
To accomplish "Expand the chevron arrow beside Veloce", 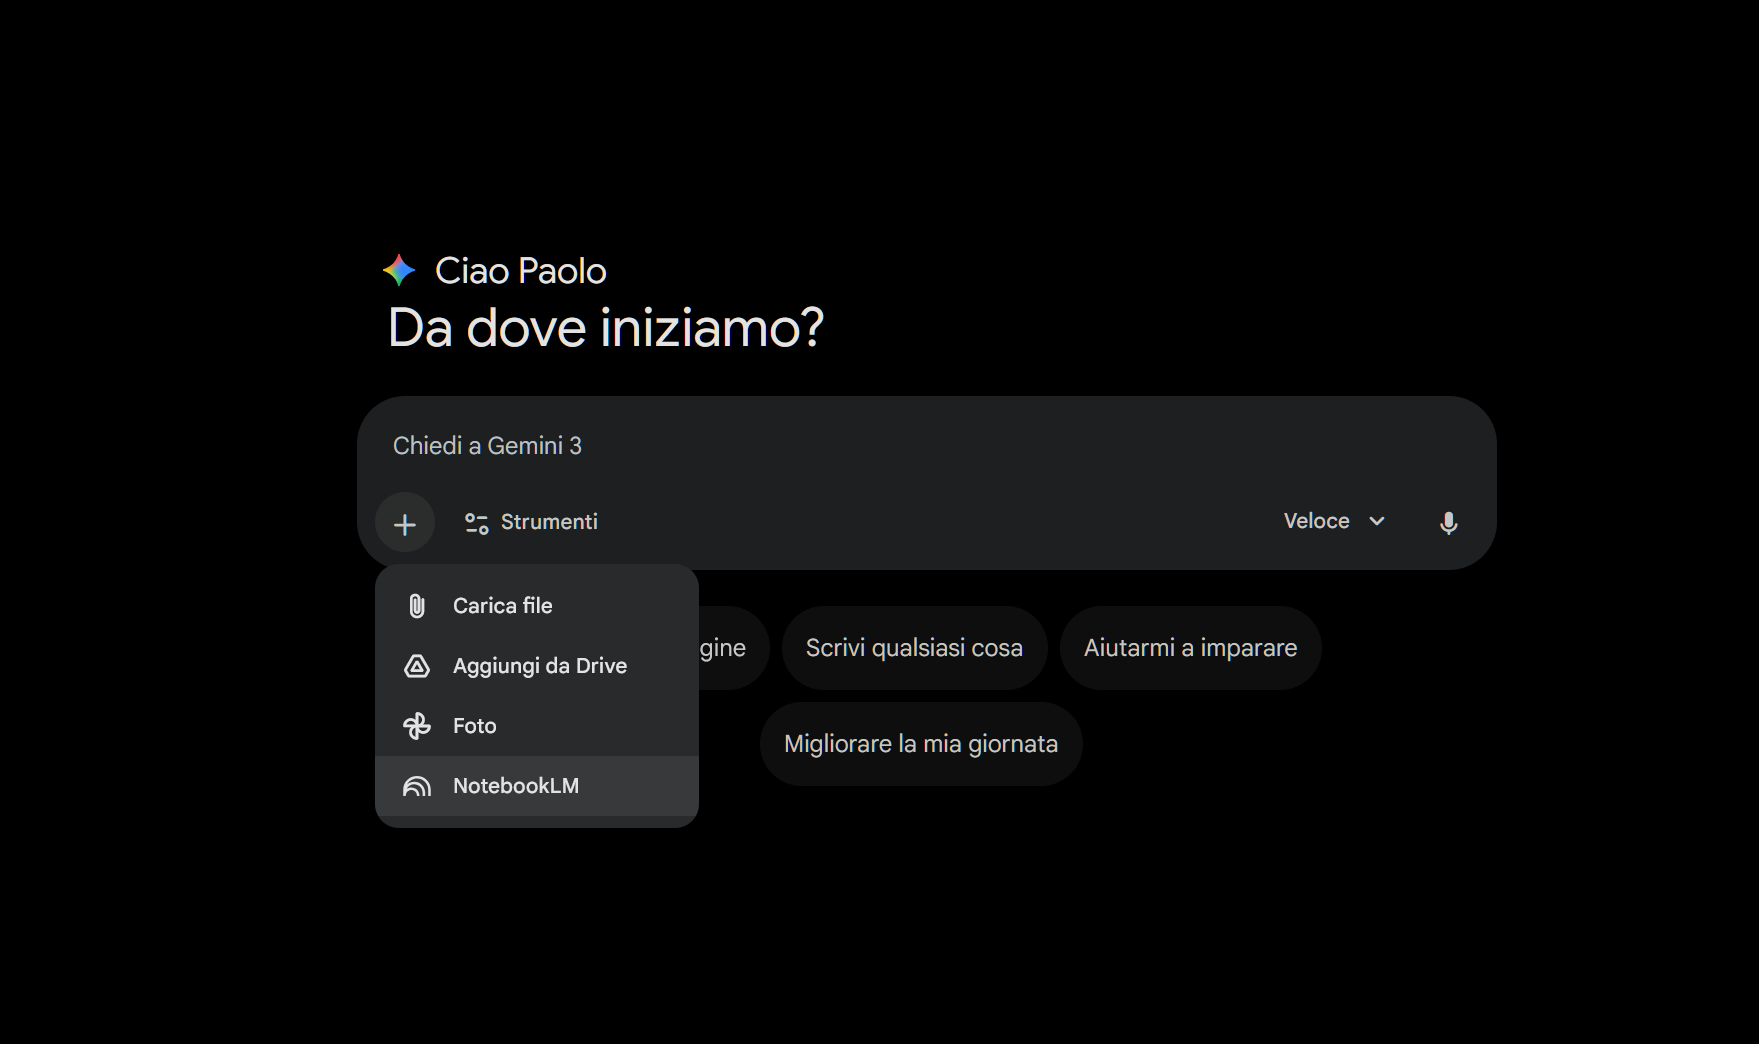I will pyautogui.click(x=1377, y=521).
